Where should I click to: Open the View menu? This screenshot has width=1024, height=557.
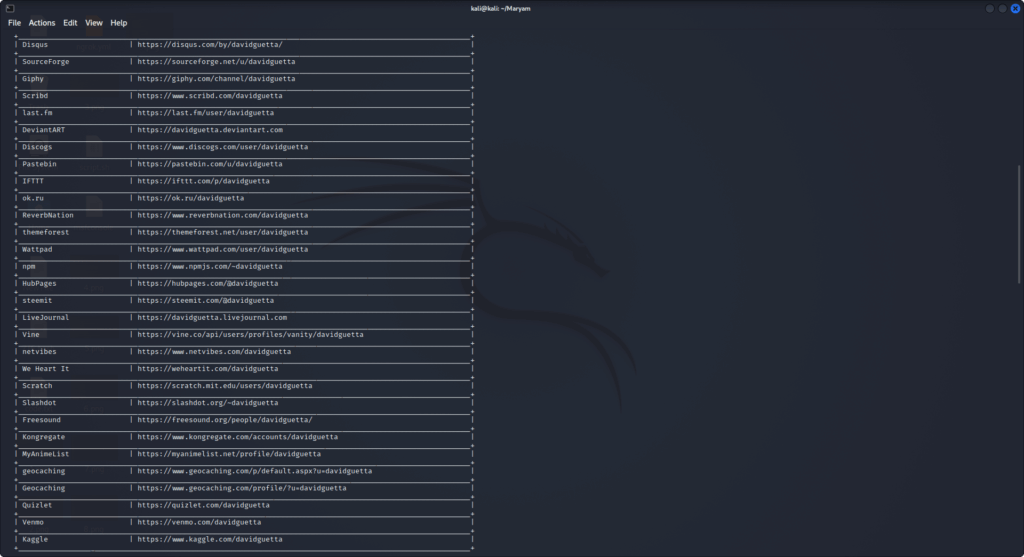click(94, 22)
